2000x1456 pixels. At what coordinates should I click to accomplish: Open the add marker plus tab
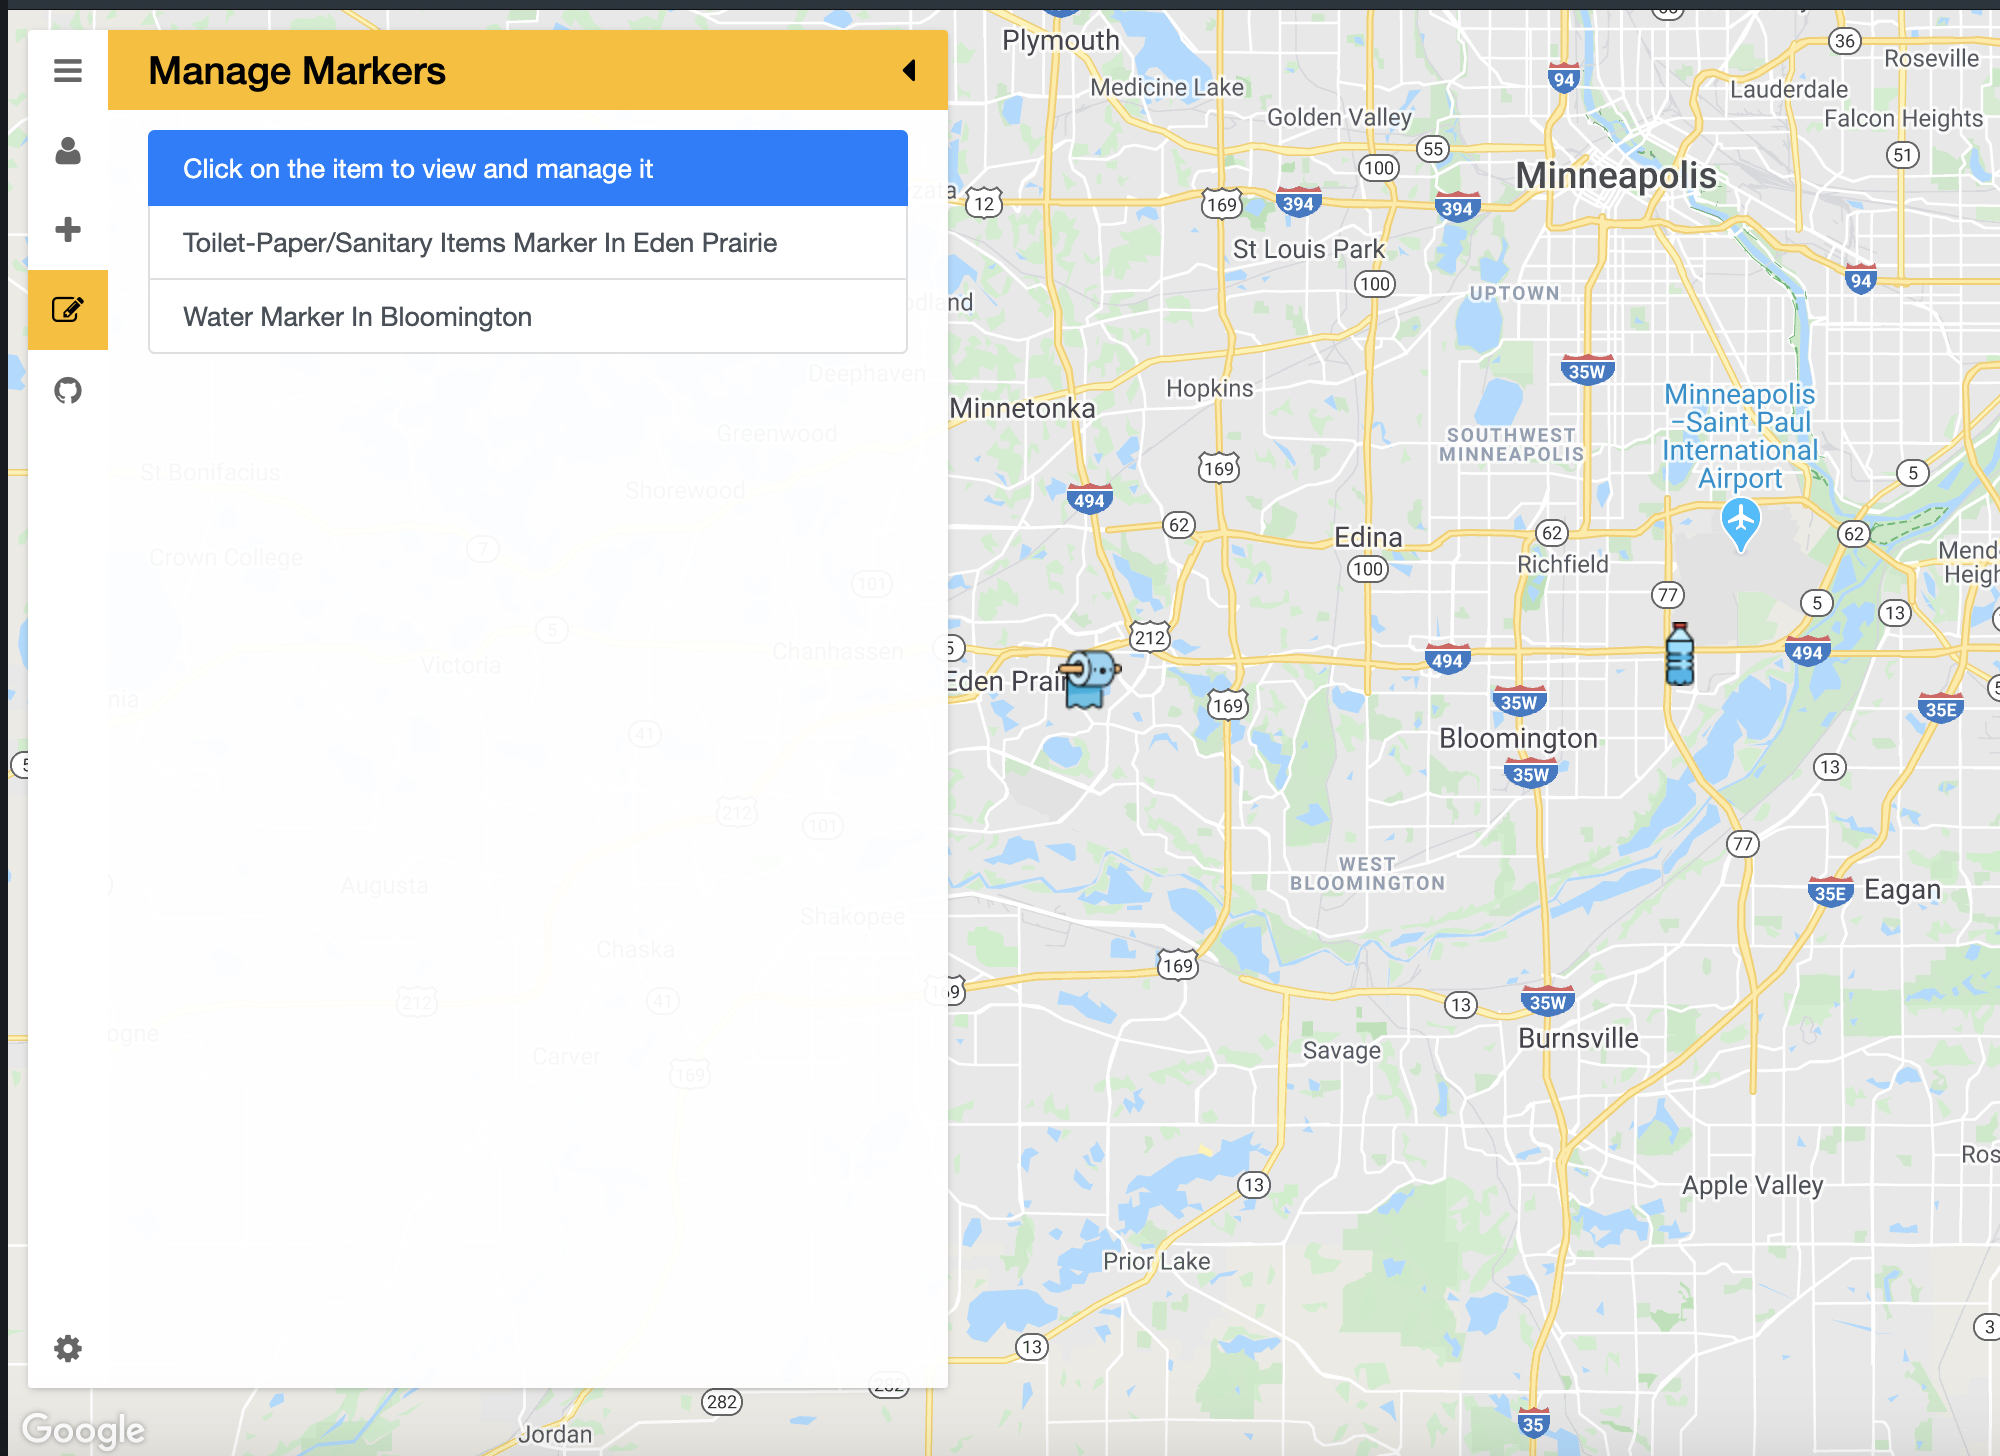(x=68, y=230)
